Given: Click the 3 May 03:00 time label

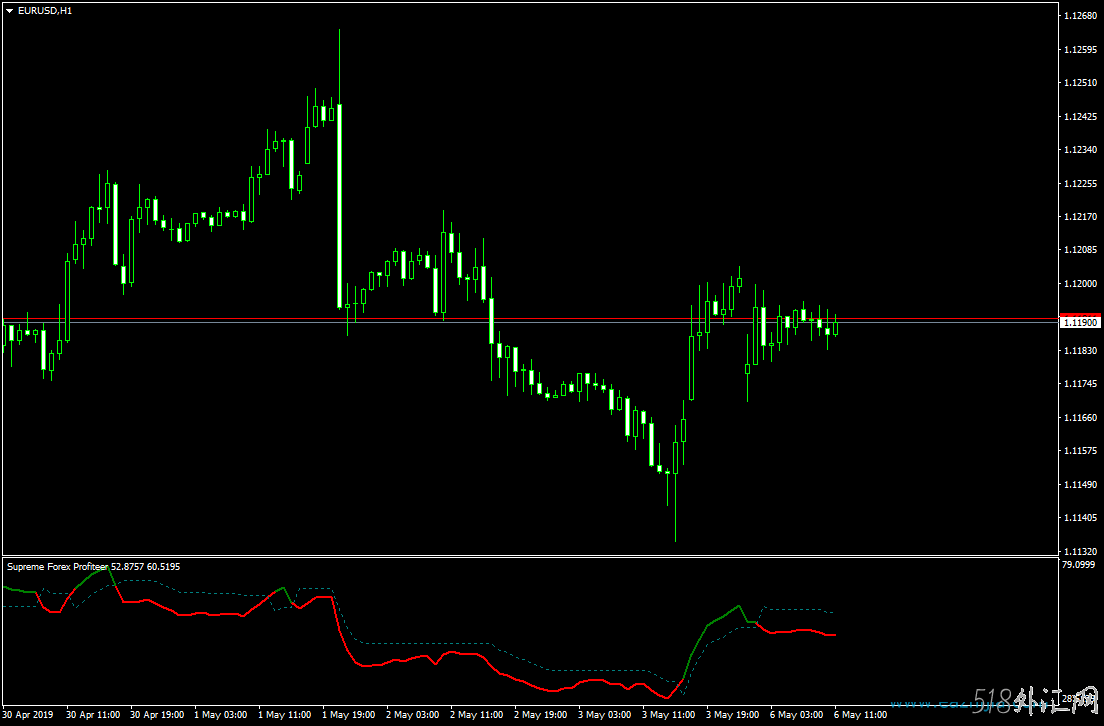Looking at the screenshot, I should tap(606, 715).
